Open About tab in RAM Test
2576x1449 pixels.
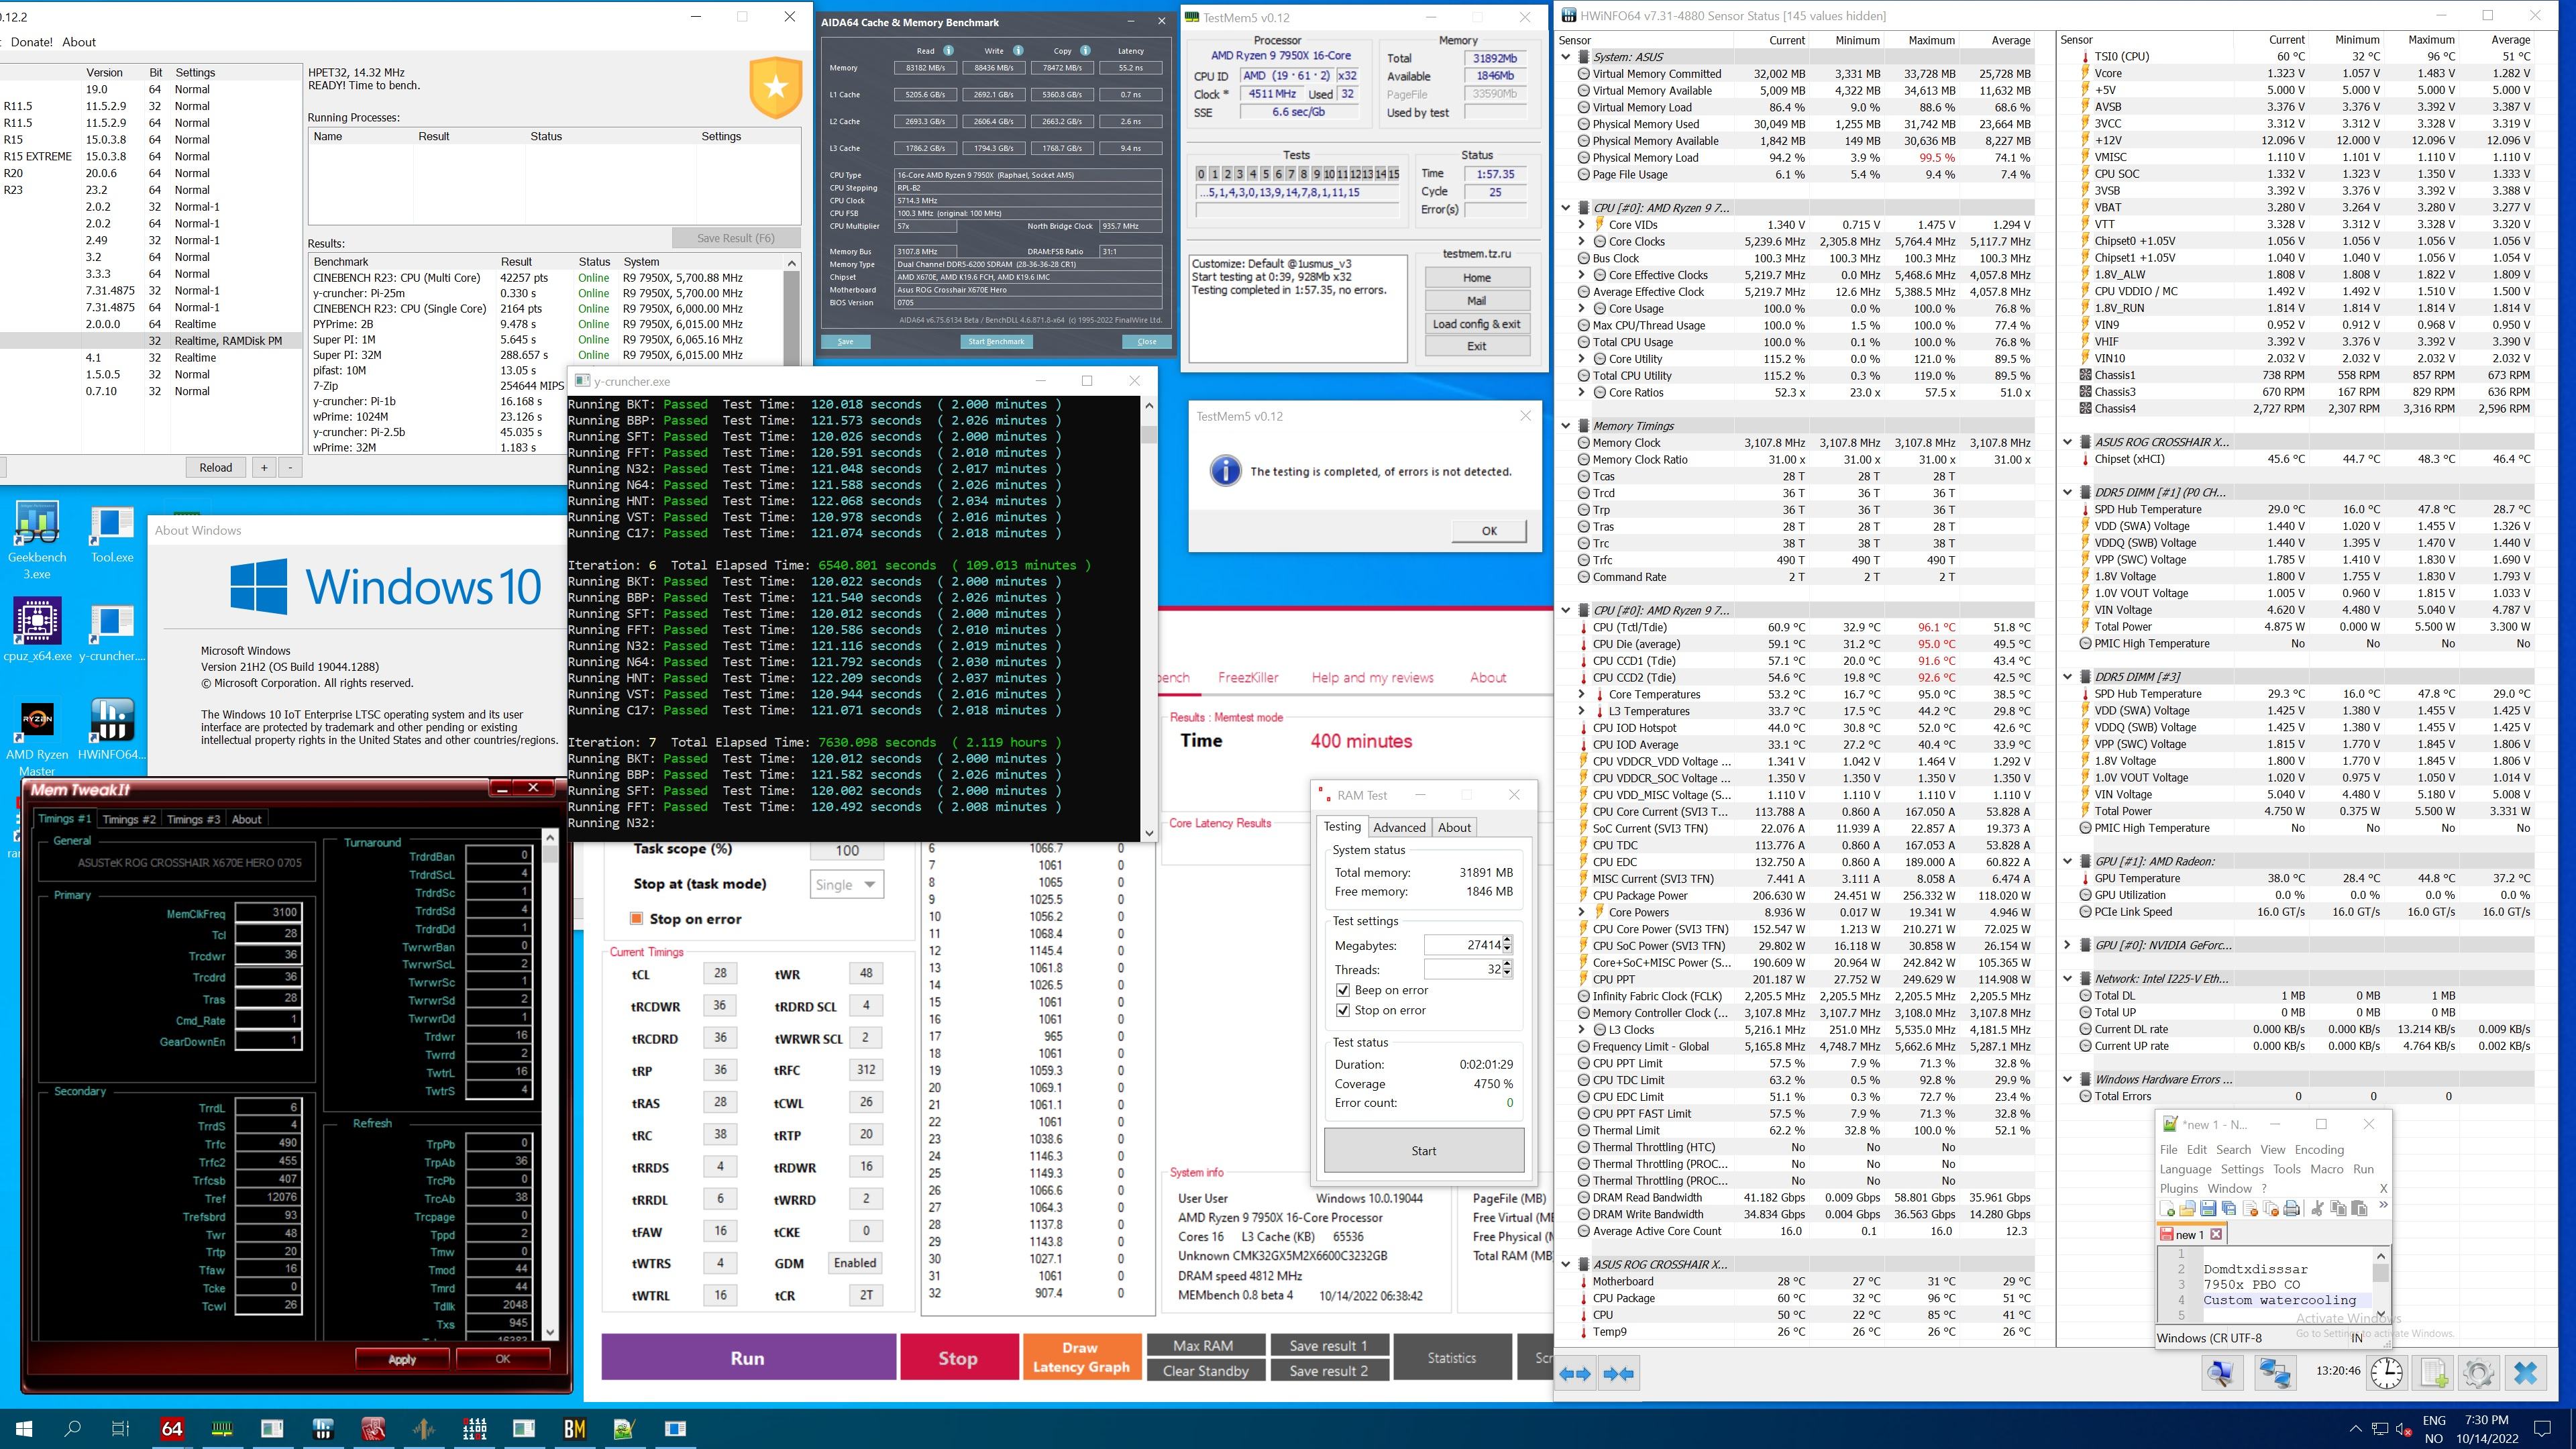coord(1454,827)
